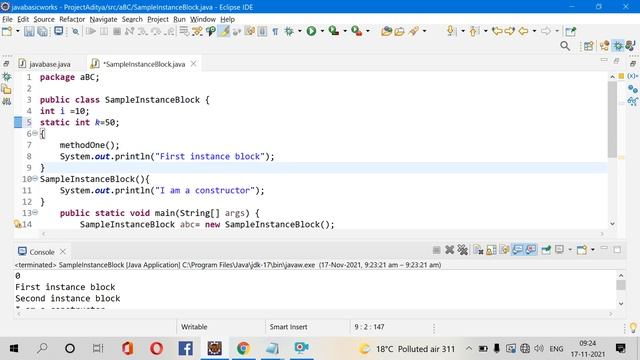This screenshot has height=360, width=640.
Task: Click the Pin Console icon
Action: point(546,250)
